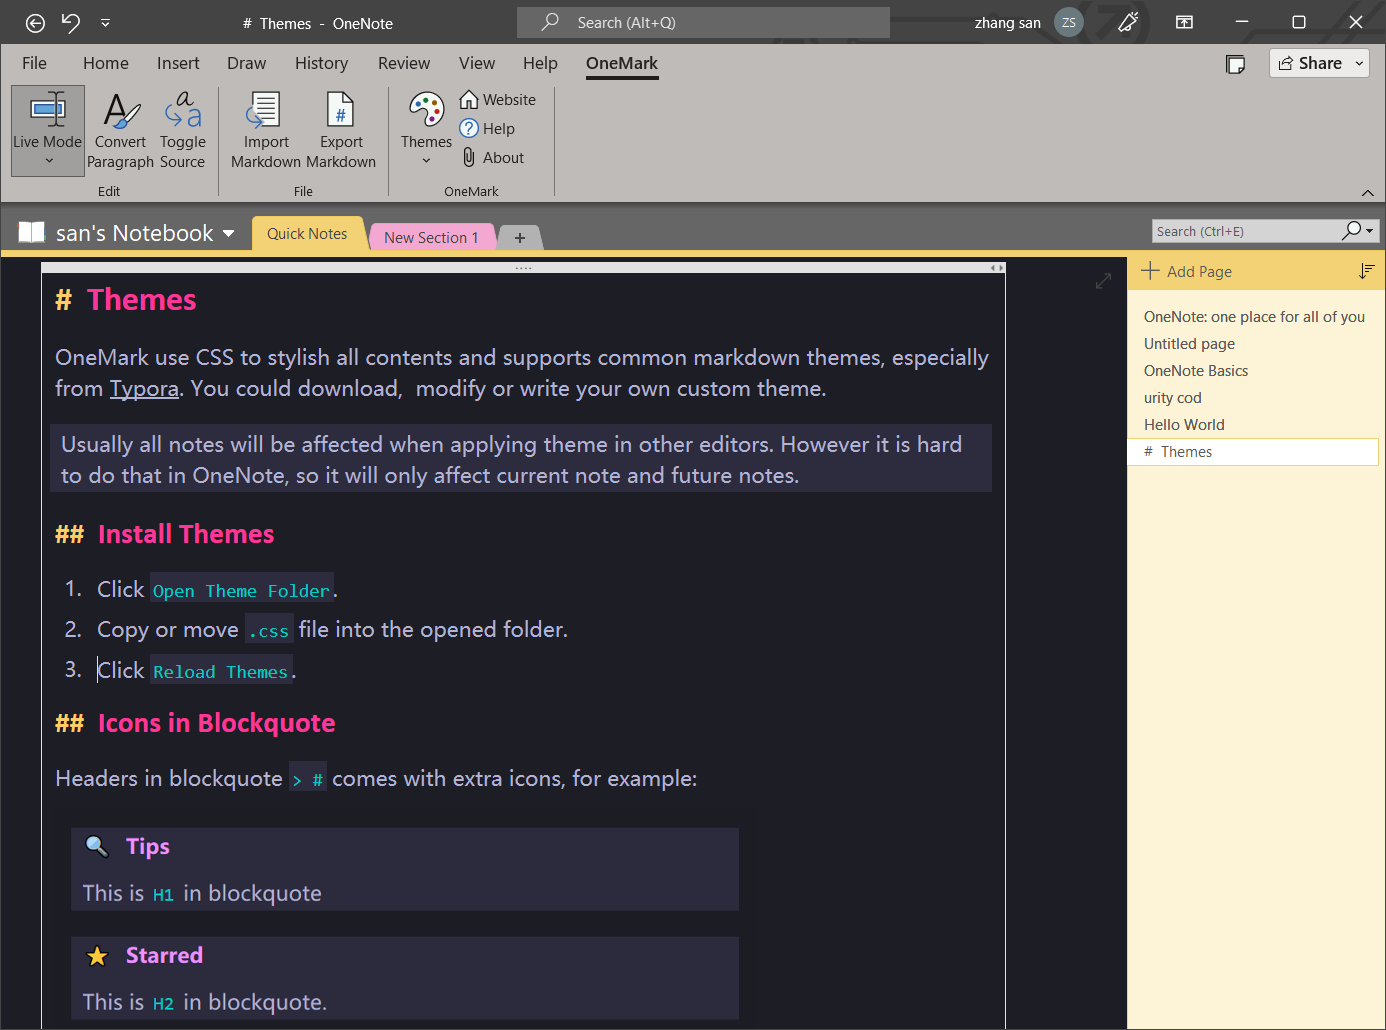The width and height of the screenshot is (1386, 1030).
Task: Select the New Section 1 tab
Action: 431,237
